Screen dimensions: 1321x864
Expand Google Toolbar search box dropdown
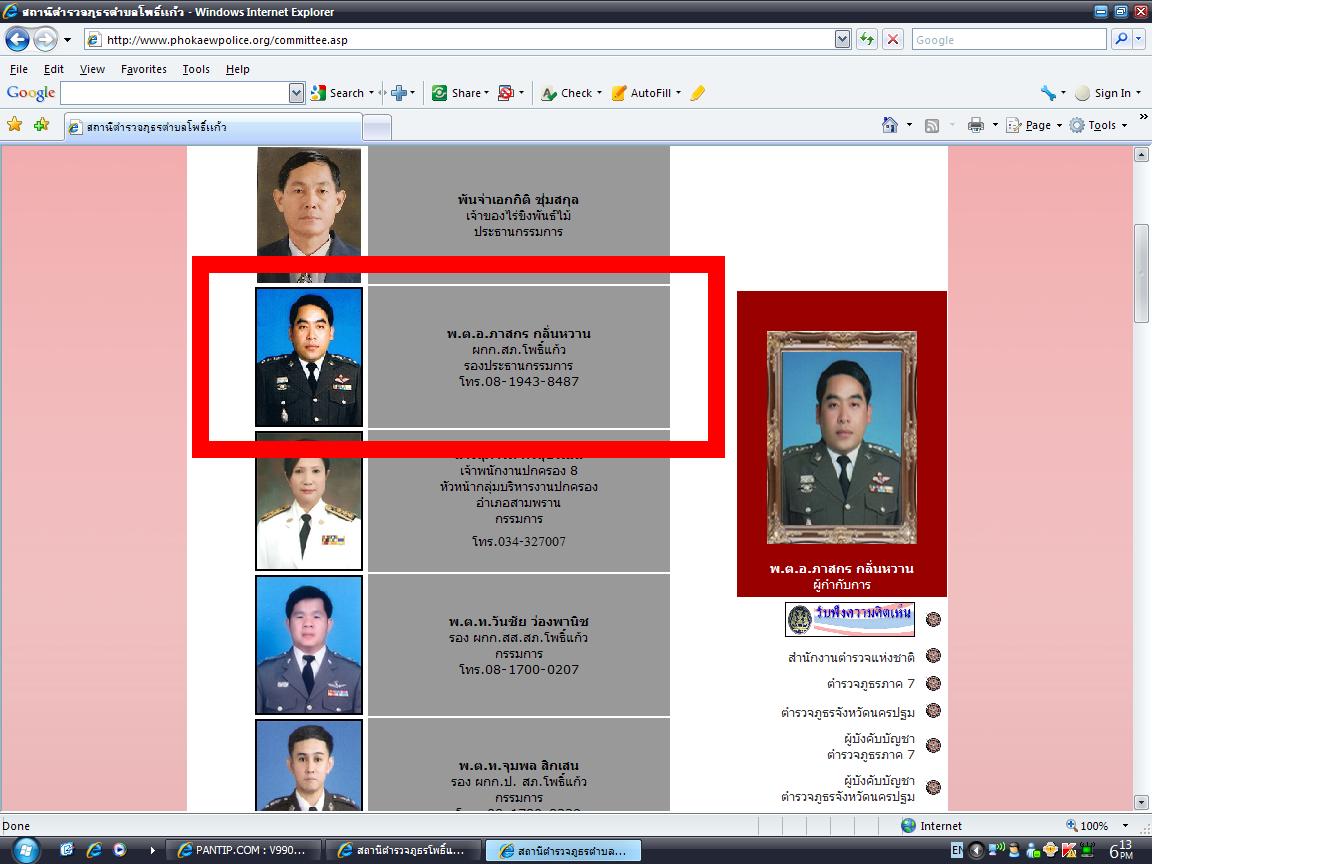click(x=296, y=93)
